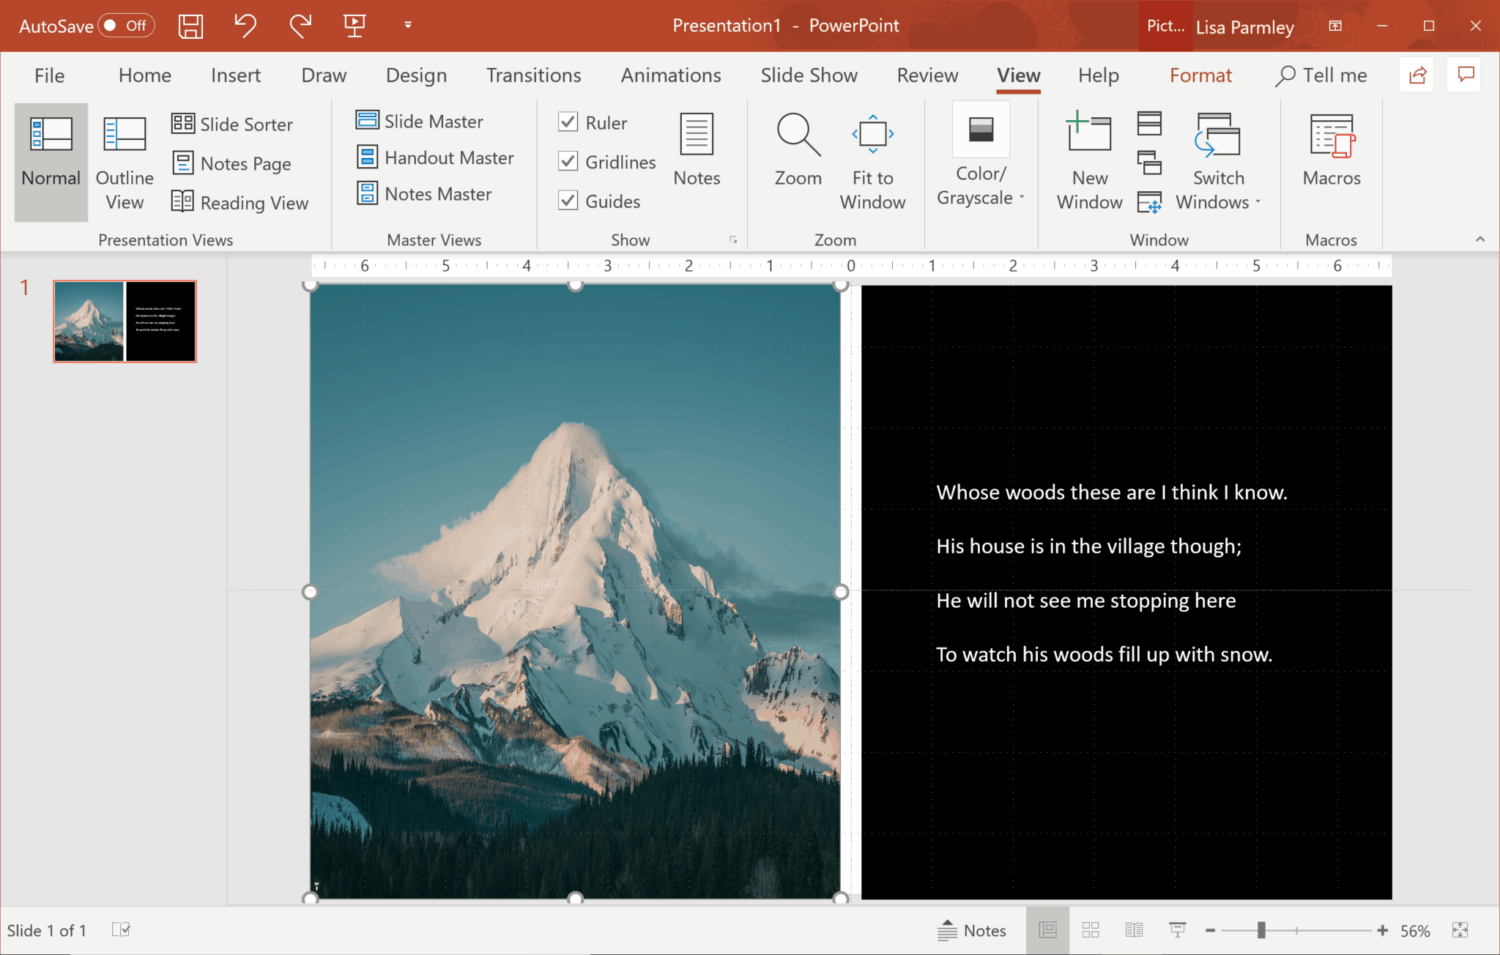Start Slide Show from status bar
The width and height of the screenshot is (1500, 955).
[1178, 930]
